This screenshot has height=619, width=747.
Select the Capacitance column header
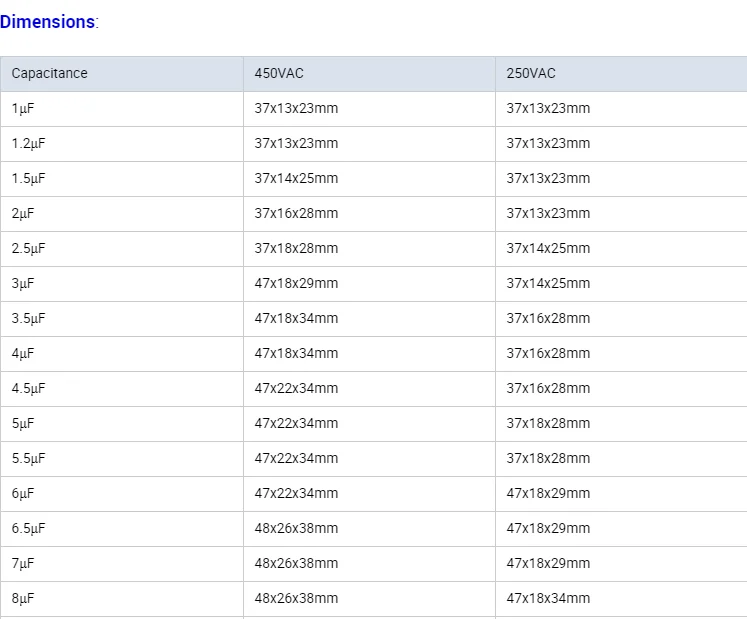point(49,74)
